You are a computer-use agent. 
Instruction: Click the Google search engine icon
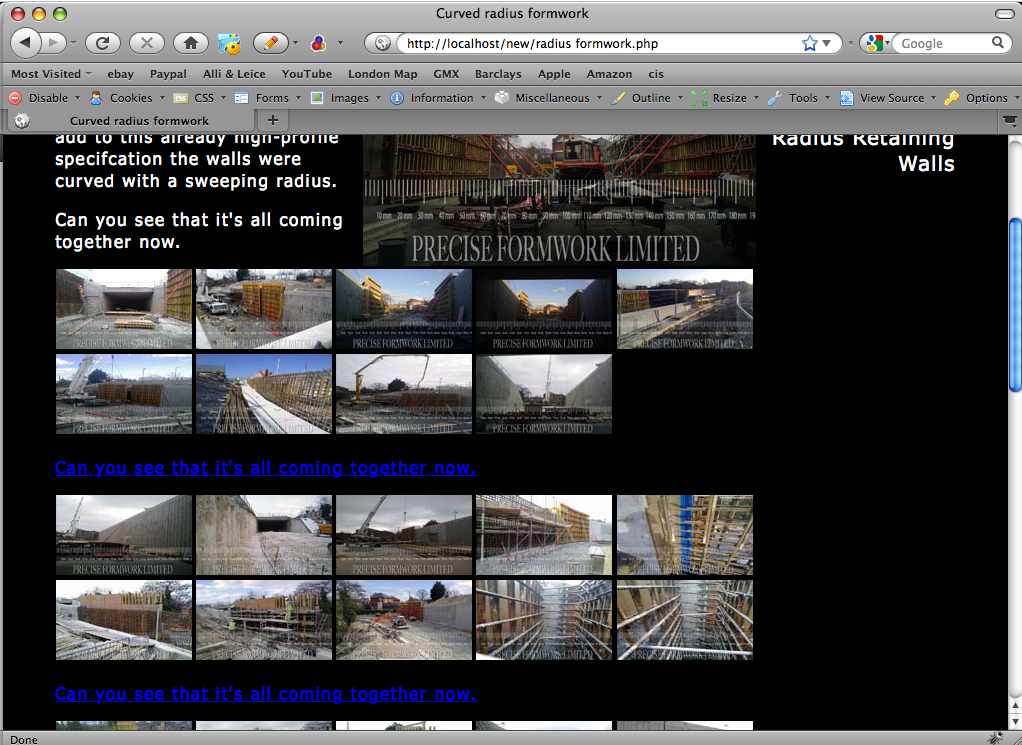874,43
